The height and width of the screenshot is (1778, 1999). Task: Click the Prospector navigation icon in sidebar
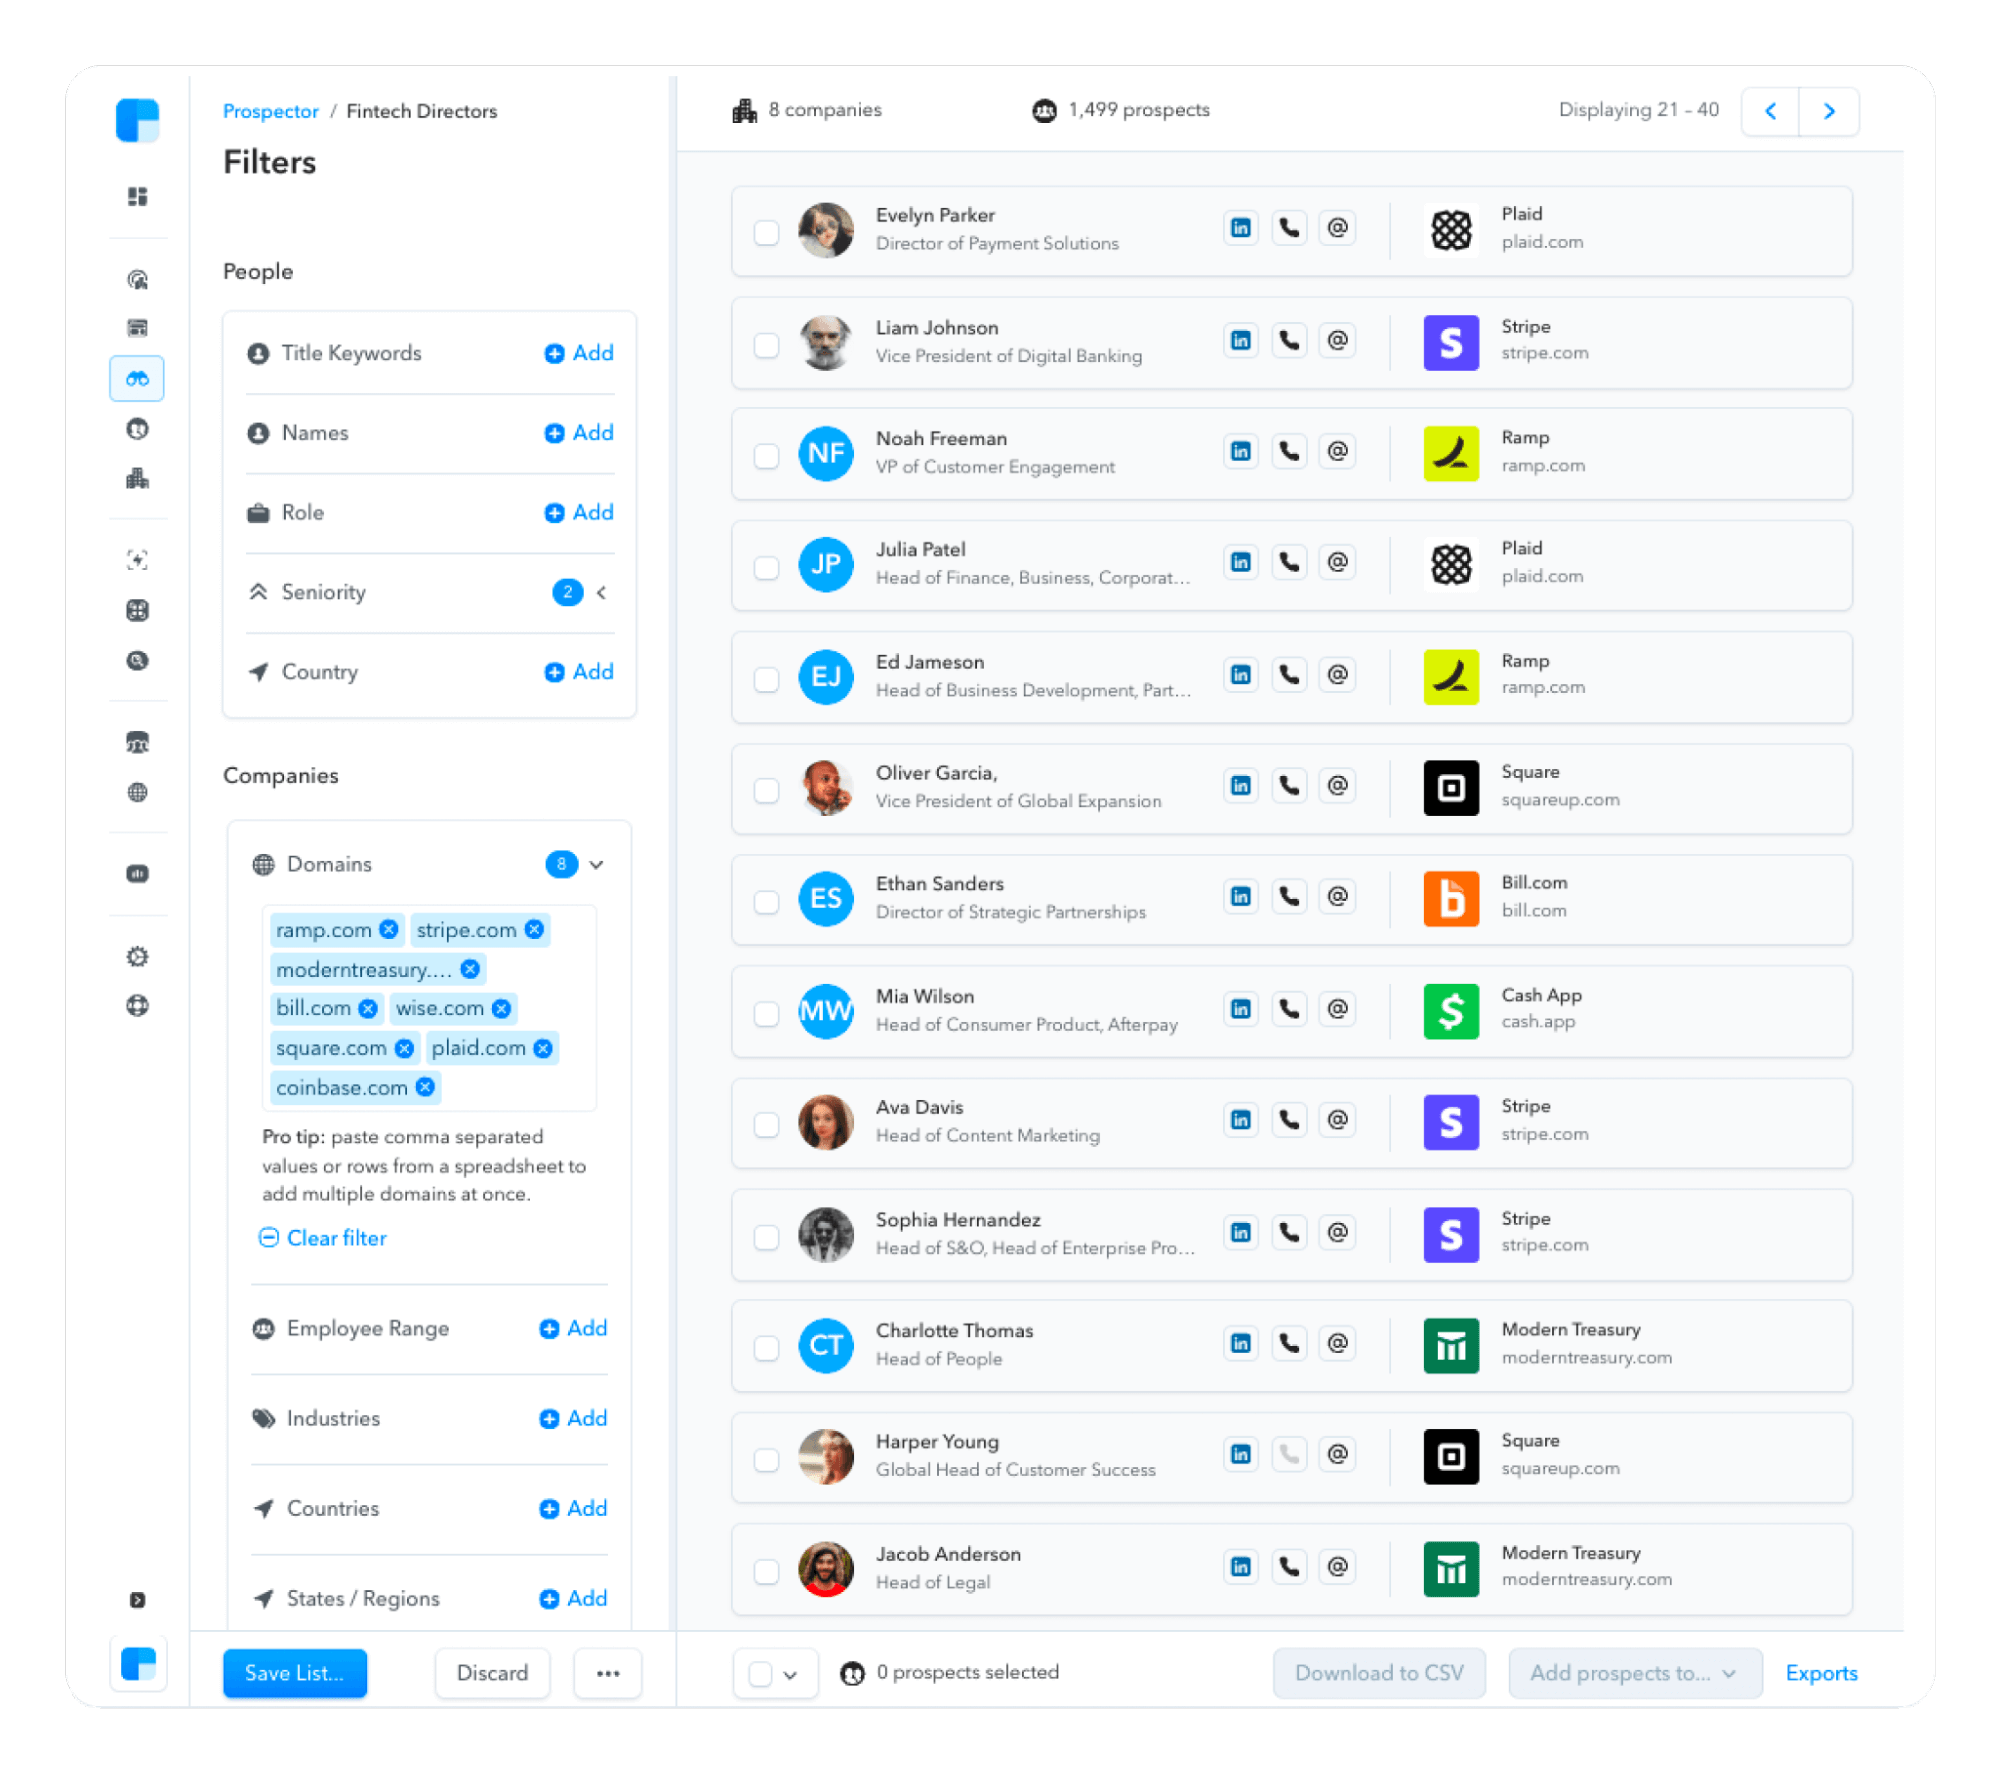click(137, 378)
